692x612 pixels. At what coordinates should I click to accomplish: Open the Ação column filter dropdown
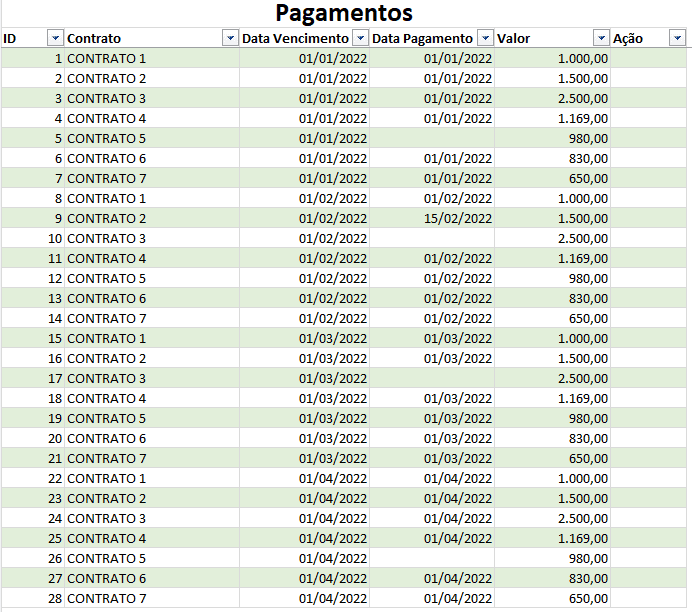coord(677,38)
